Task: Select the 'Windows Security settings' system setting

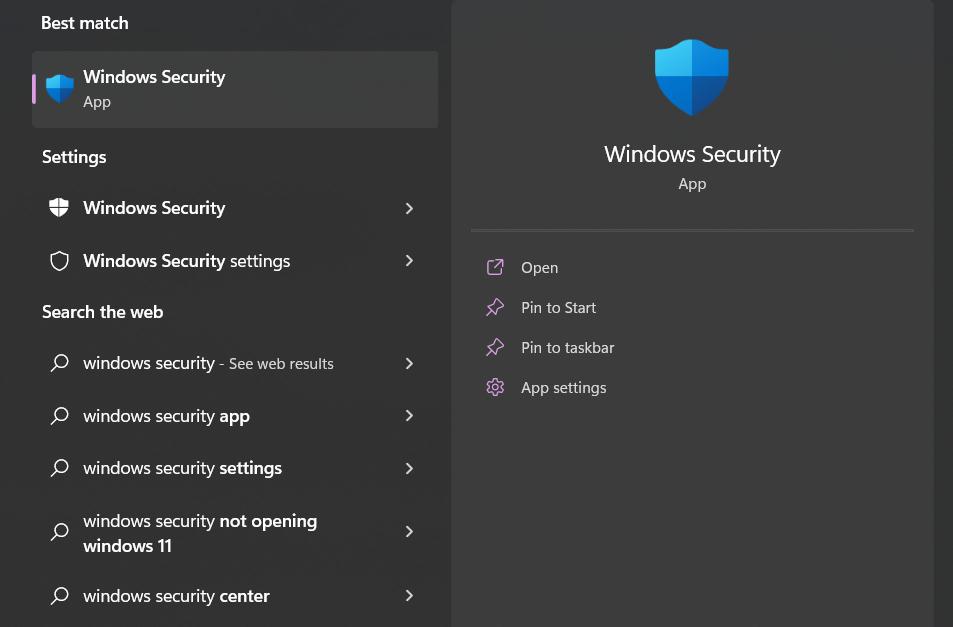Action: (x=235, y=261)
